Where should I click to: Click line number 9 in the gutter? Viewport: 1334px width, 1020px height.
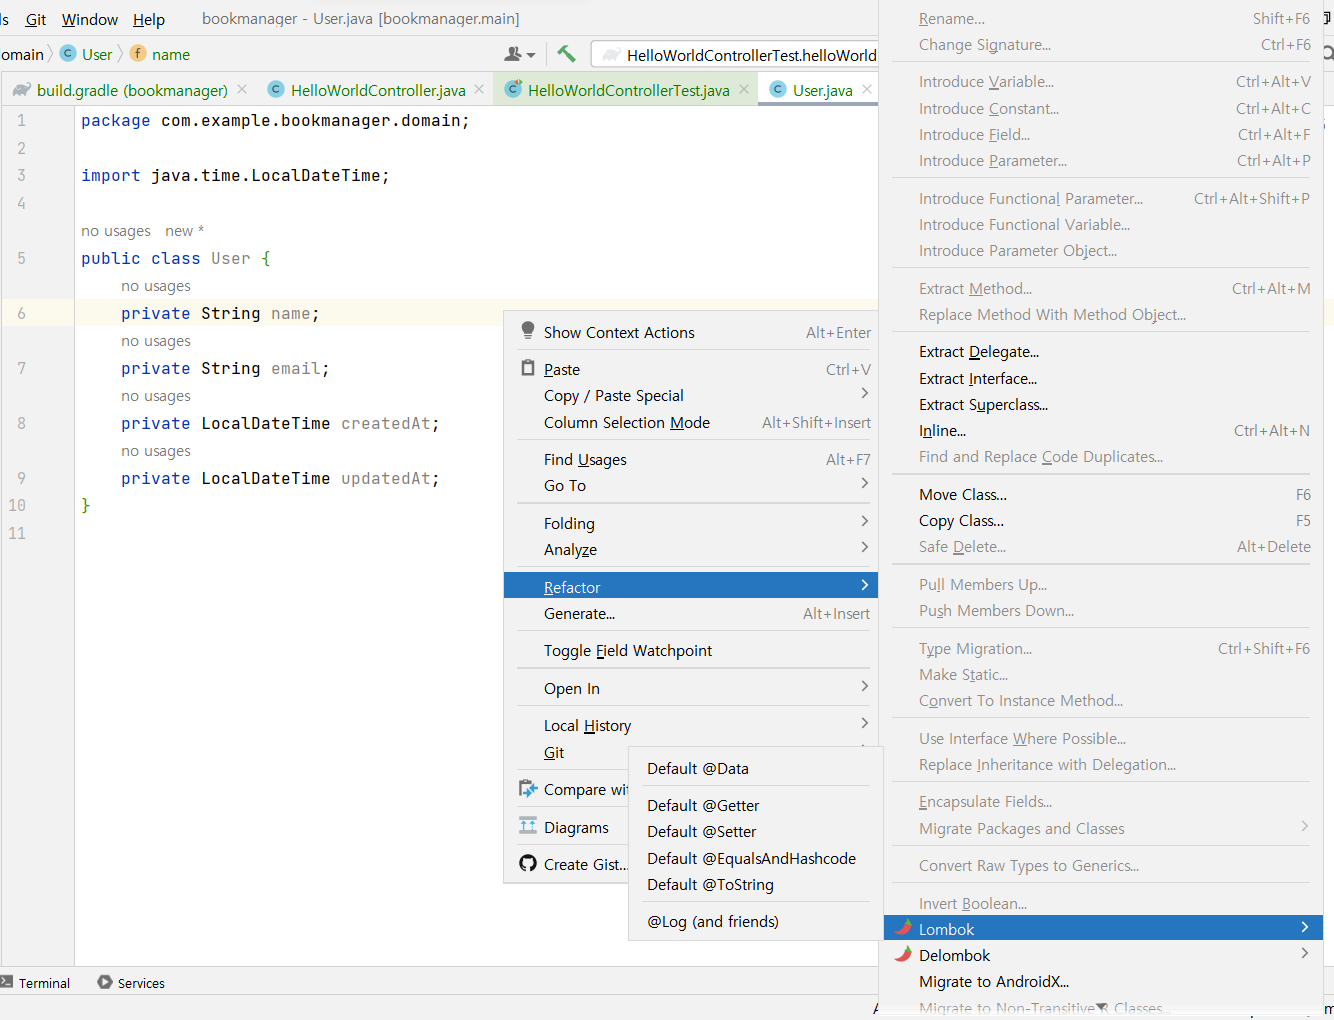[x=21, y=478]
